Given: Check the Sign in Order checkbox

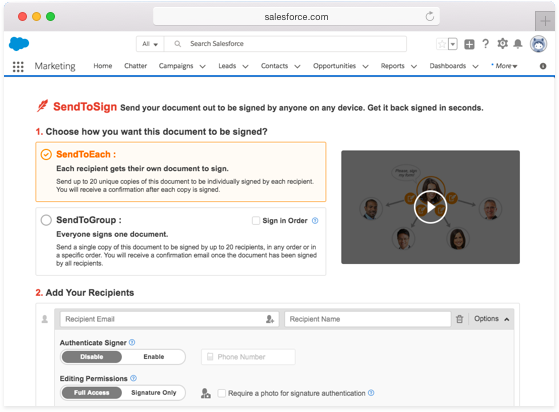Looking at the screenshot, I should click(256, 221).
